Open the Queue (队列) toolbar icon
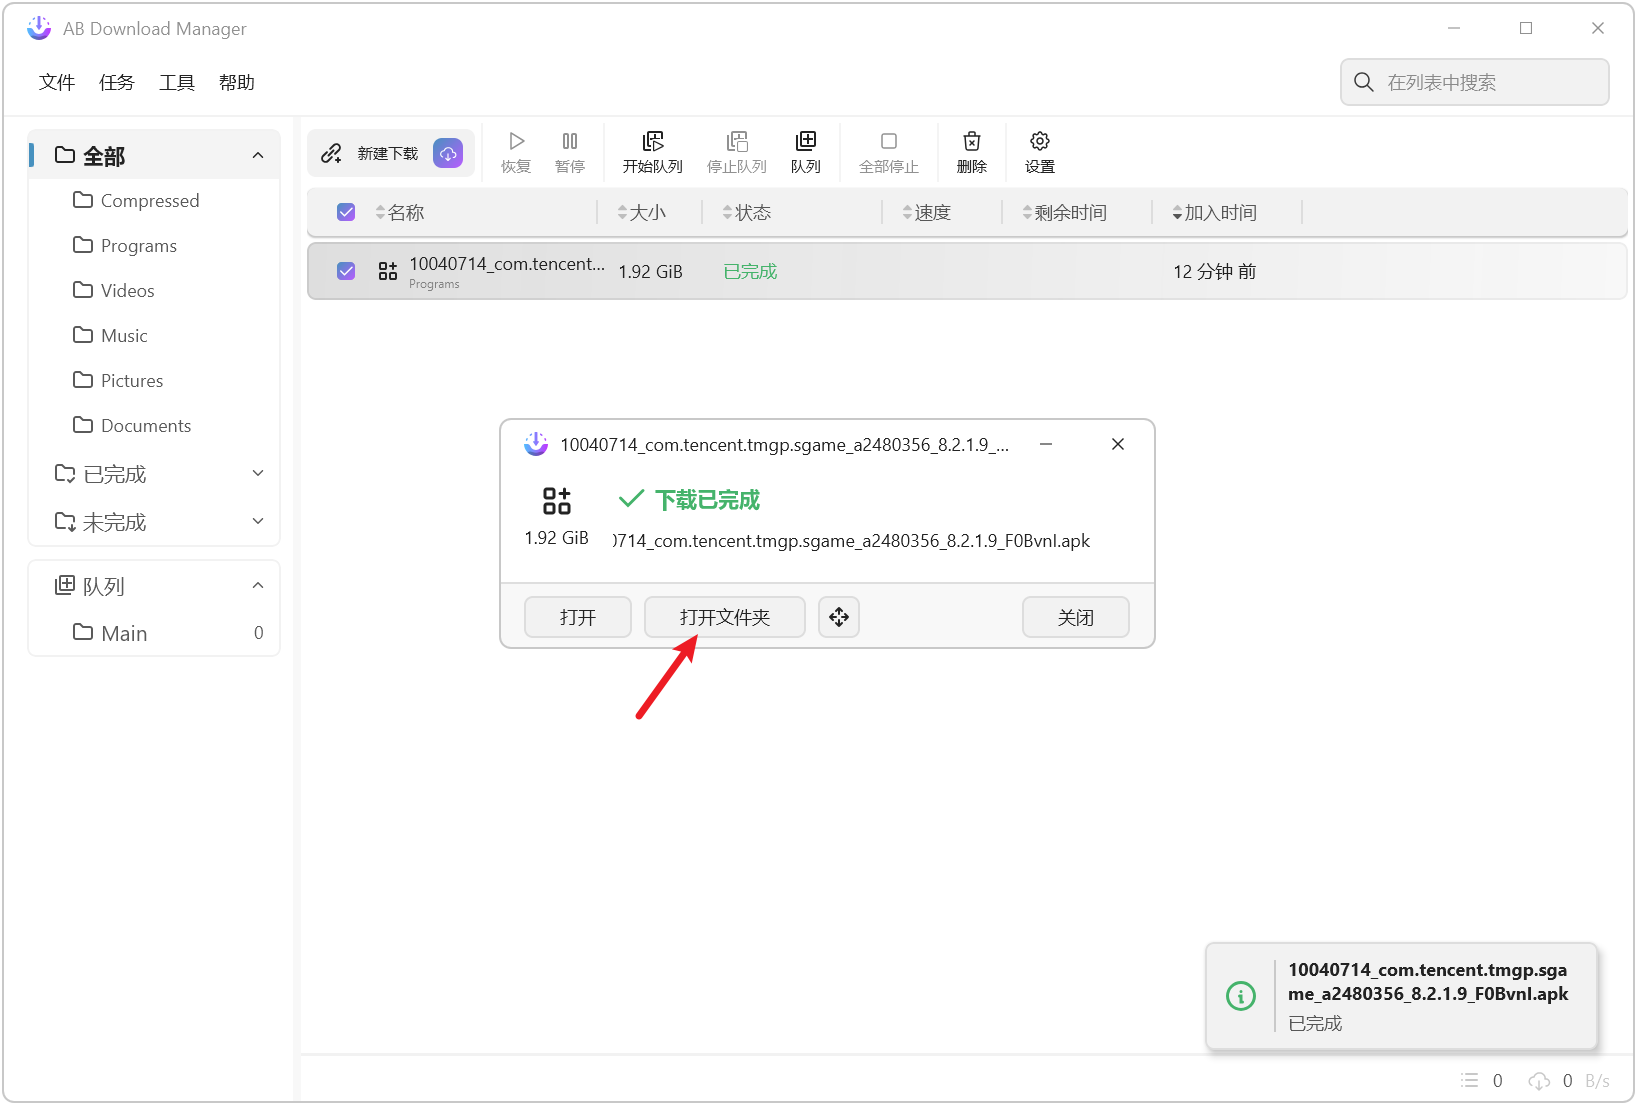Screen dimensions: 1637x1104 [806, 141]
